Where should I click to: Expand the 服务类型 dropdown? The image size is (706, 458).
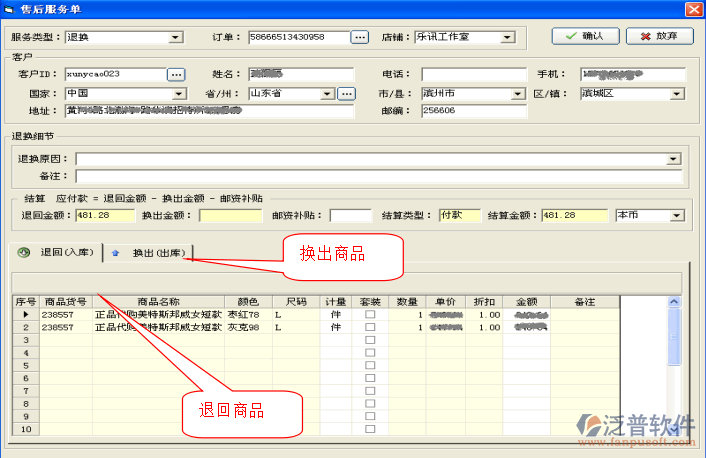(176, 38)
